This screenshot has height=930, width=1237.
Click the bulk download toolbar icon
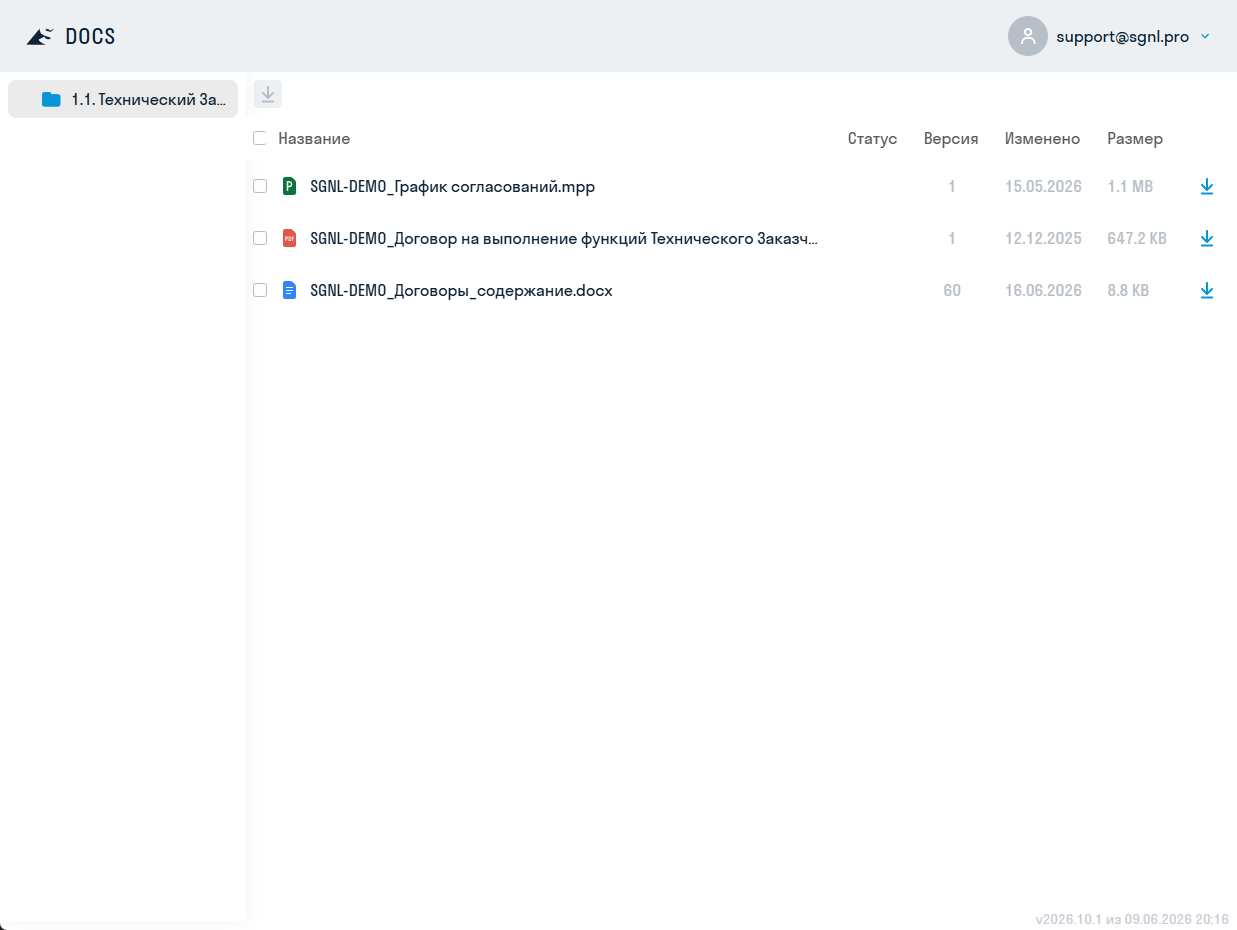tap(268, 95)
